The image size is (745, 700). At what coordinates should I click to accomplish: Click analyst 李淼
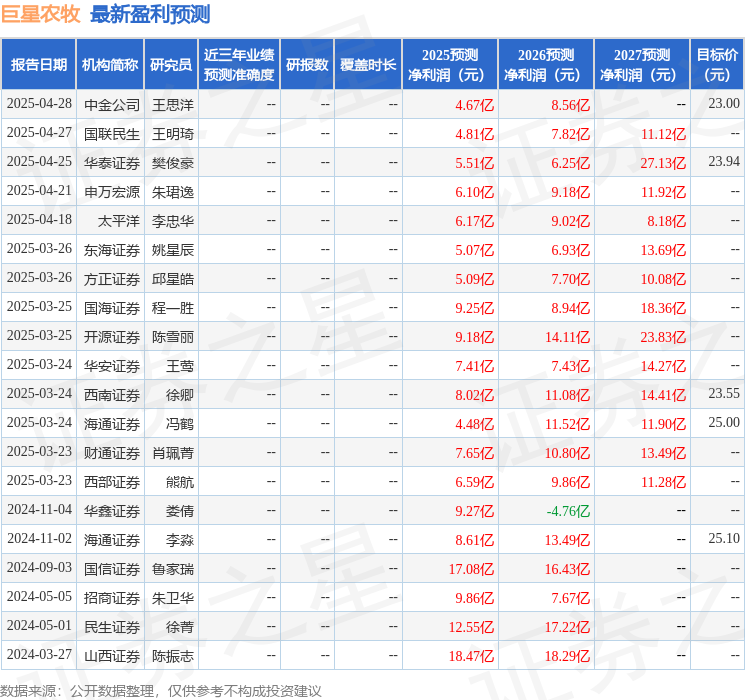[180, 540]
